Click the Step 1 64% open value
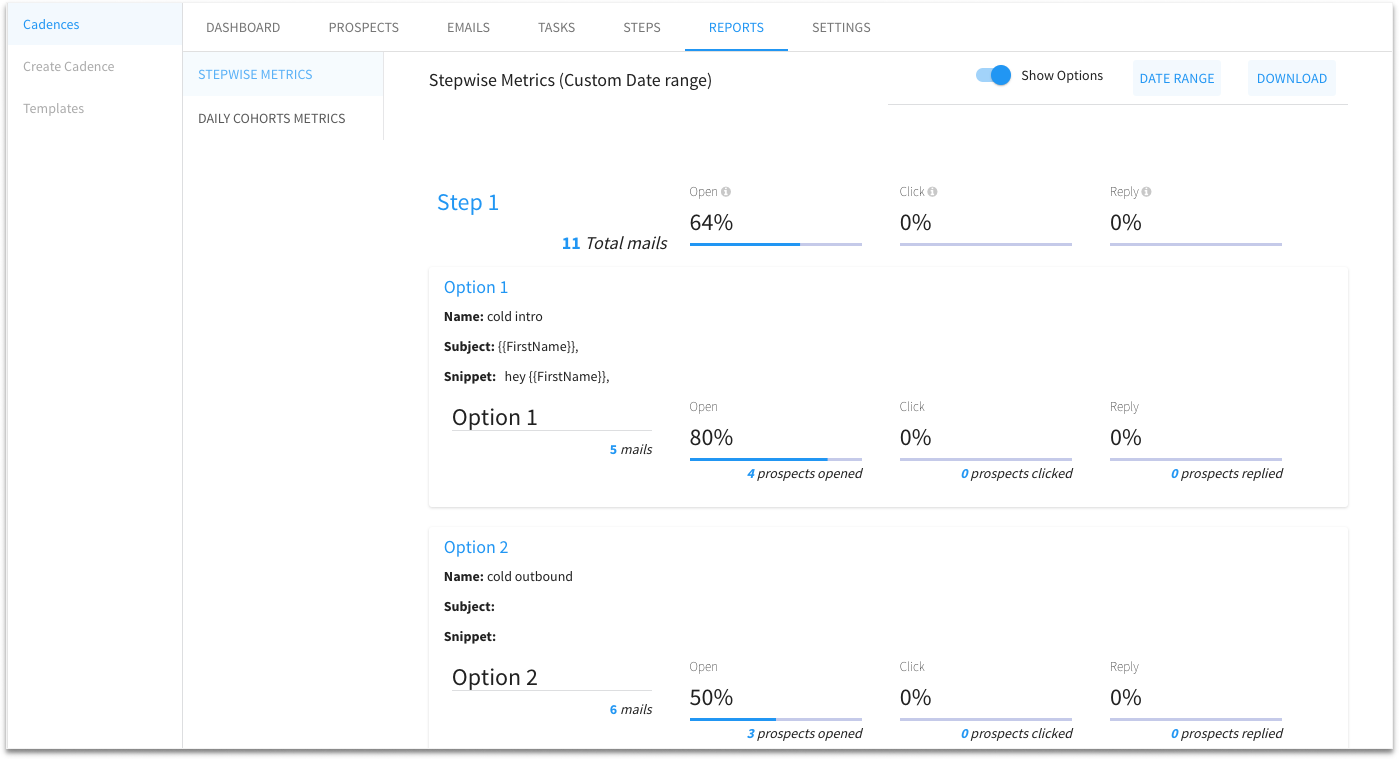This screenshot has width=1399, height=759. (x=712, y=222)
